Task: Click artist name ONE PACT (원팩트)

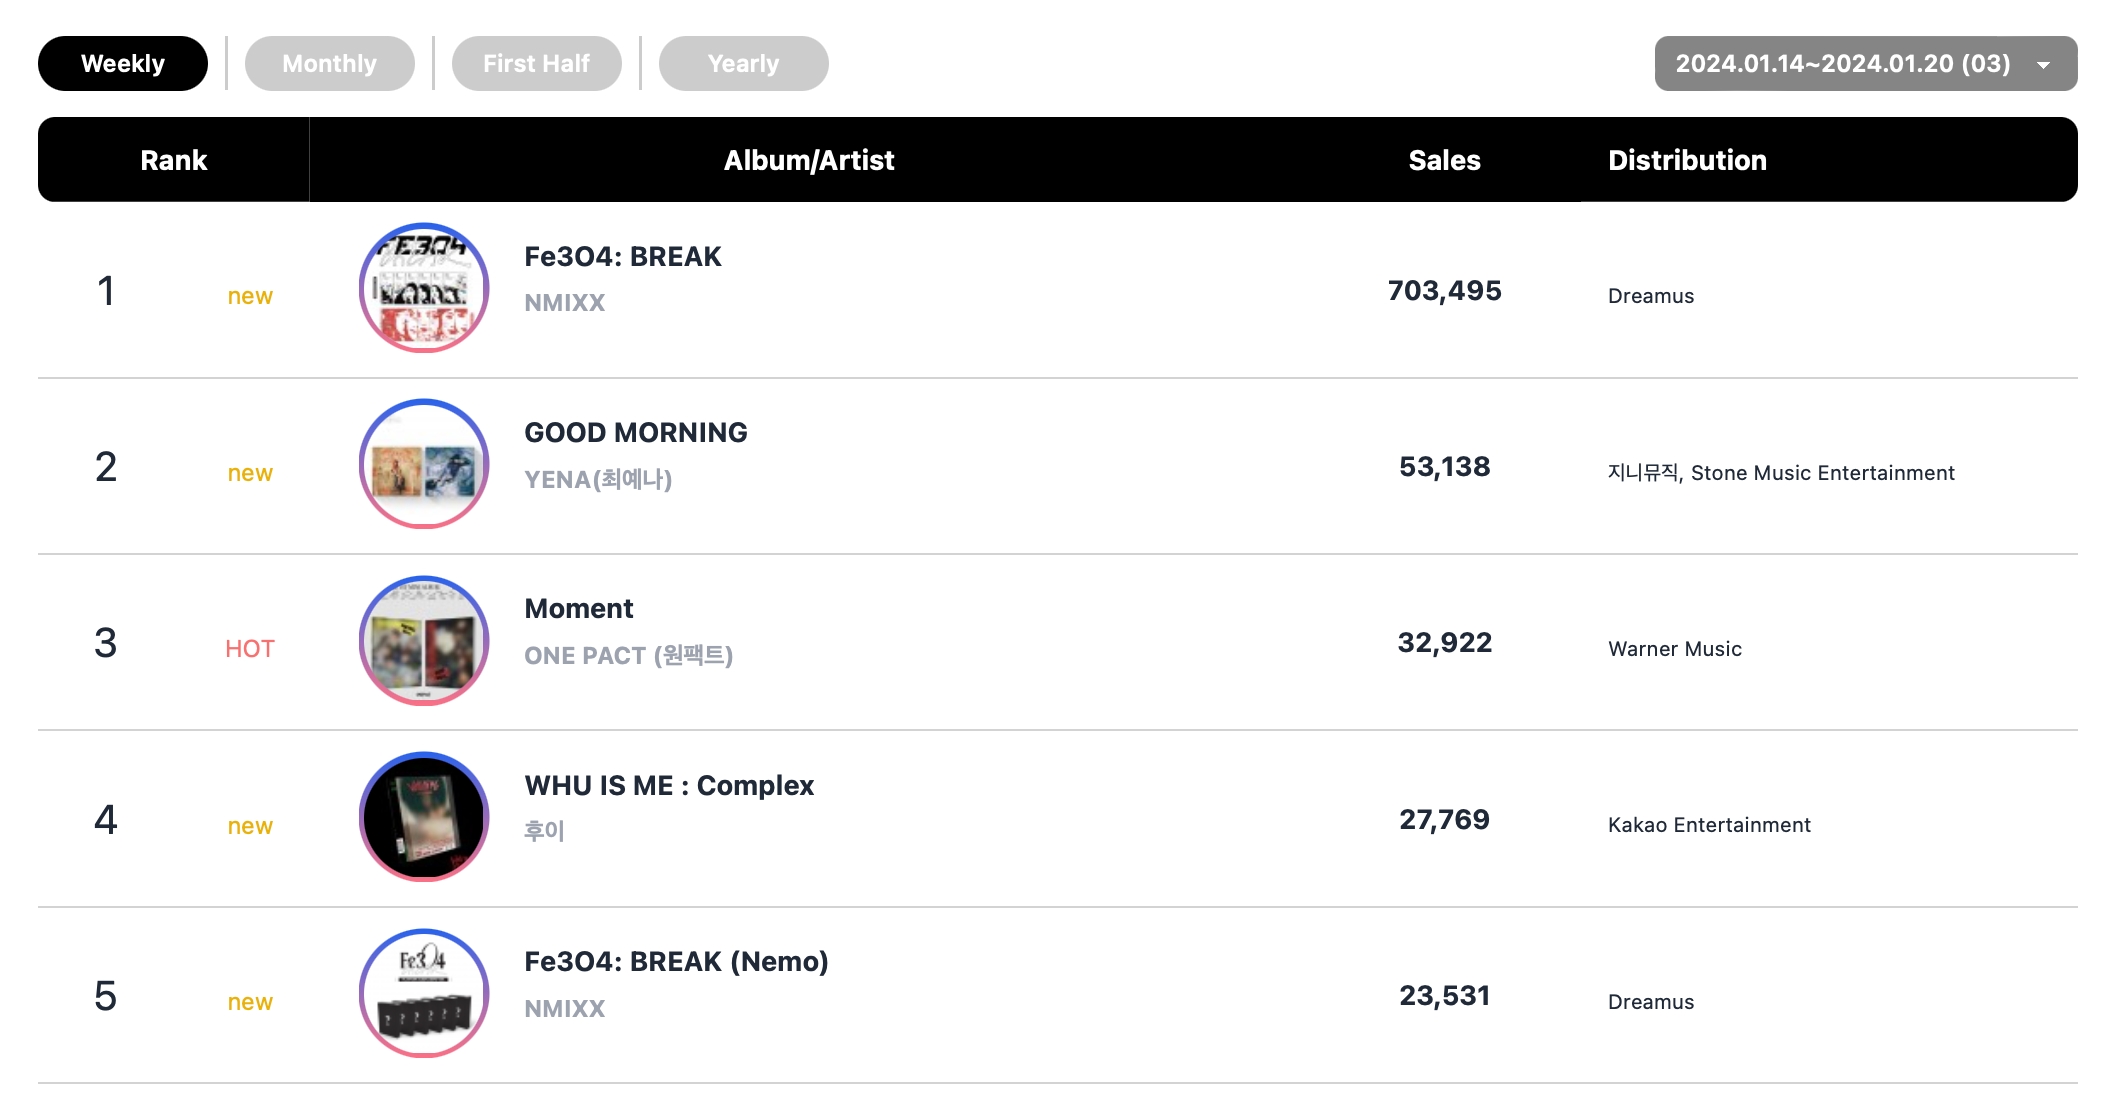Action: [629, 656]
